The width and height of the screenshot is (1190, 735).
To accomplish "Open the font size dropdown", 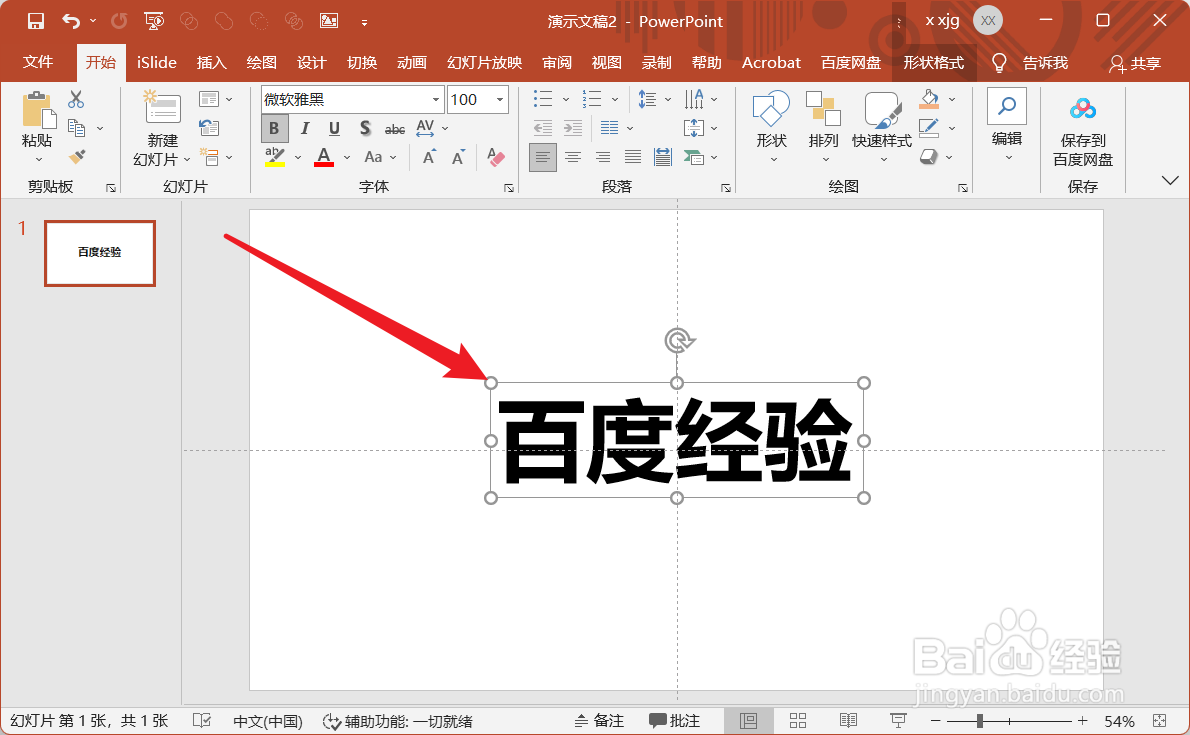I will click(500, 99).
